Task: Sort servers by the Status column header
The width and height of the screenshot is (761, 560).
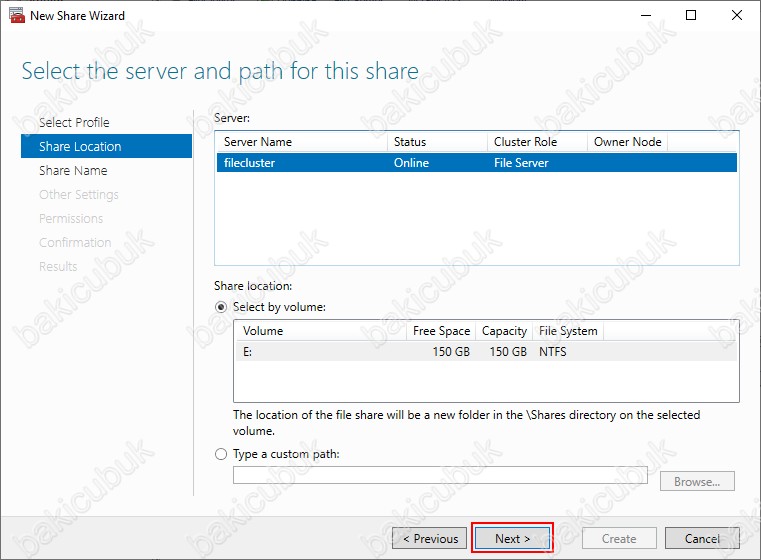Action: (x=437, y=142)
